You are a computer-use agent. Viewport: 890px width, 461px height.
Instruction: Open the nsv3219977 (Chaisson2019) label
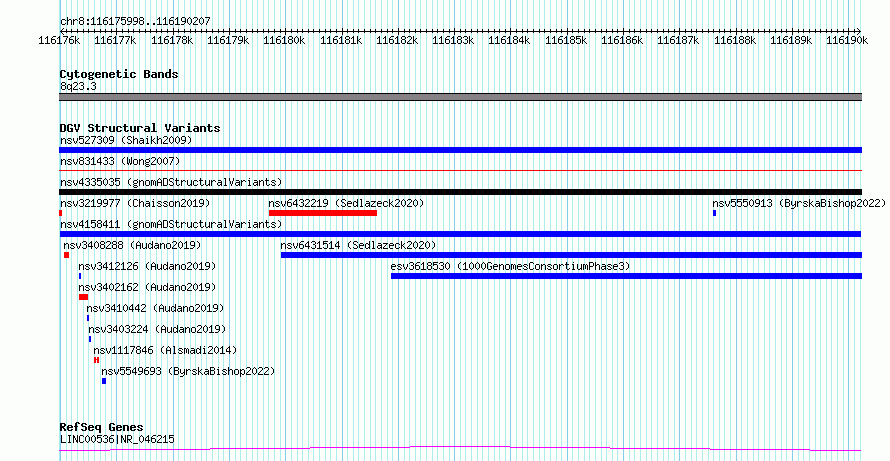tap(135, 203)
